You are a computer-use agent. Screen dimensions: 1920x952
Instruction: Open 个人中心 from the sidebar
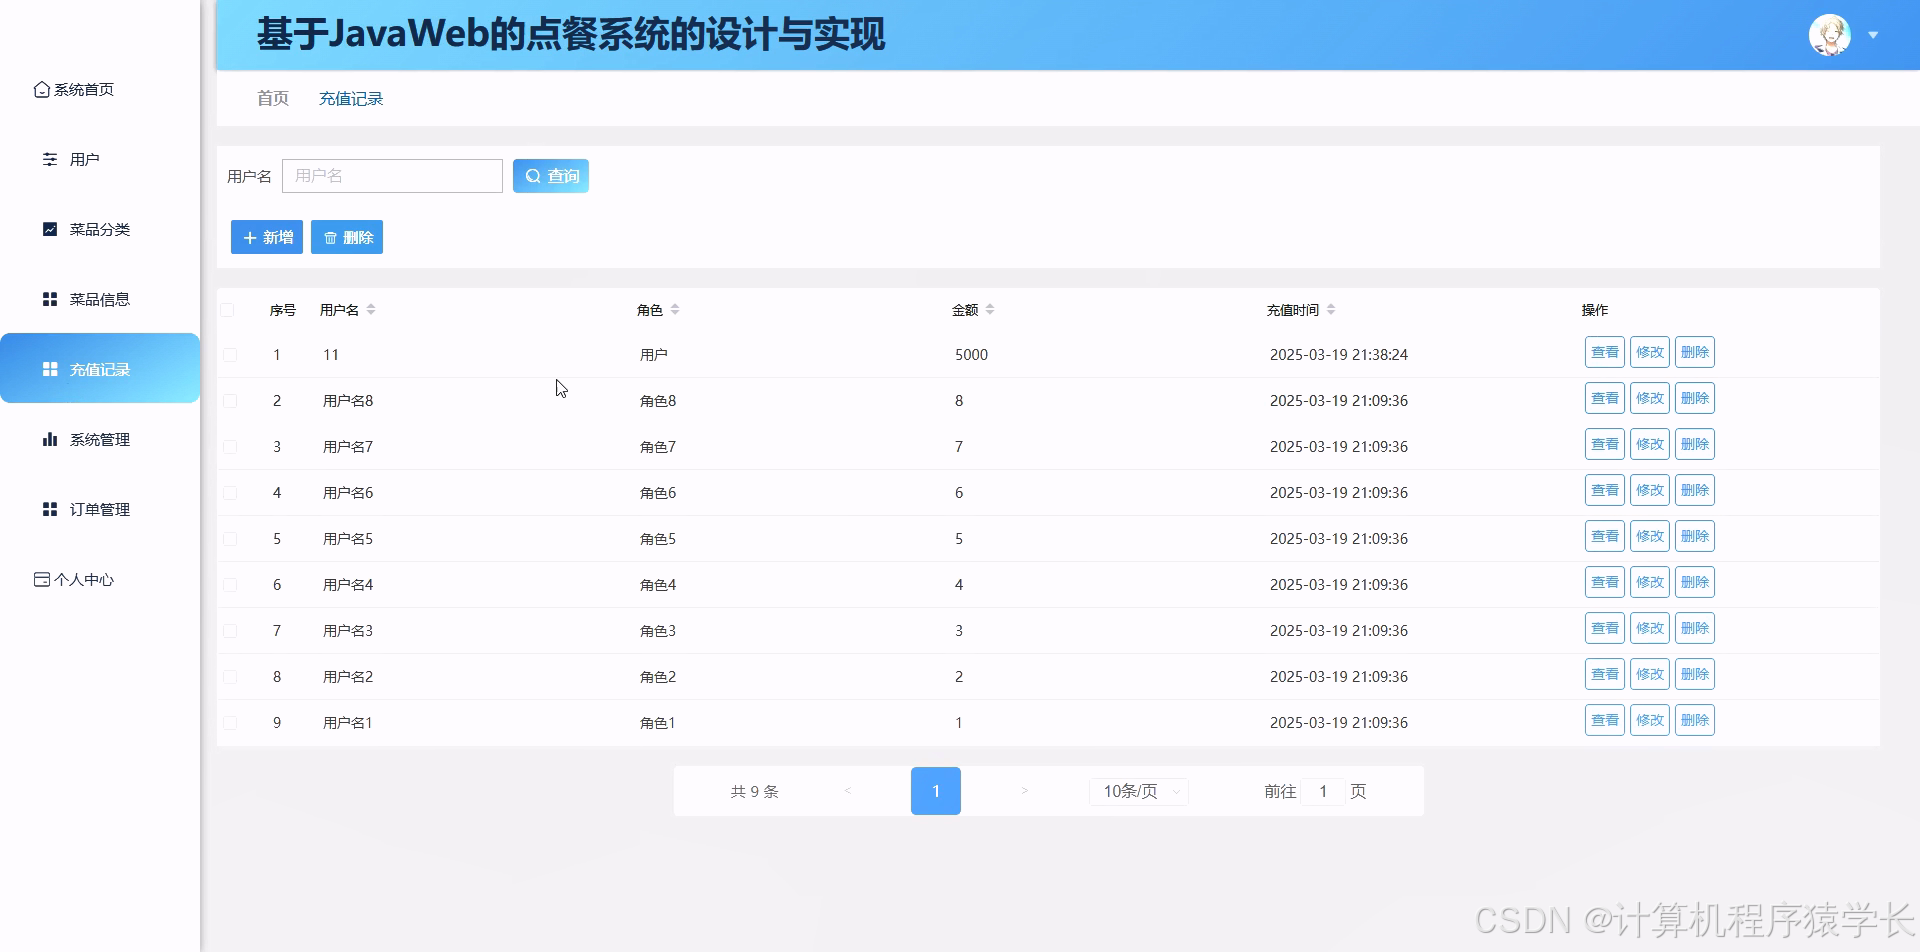coord(41,578)
